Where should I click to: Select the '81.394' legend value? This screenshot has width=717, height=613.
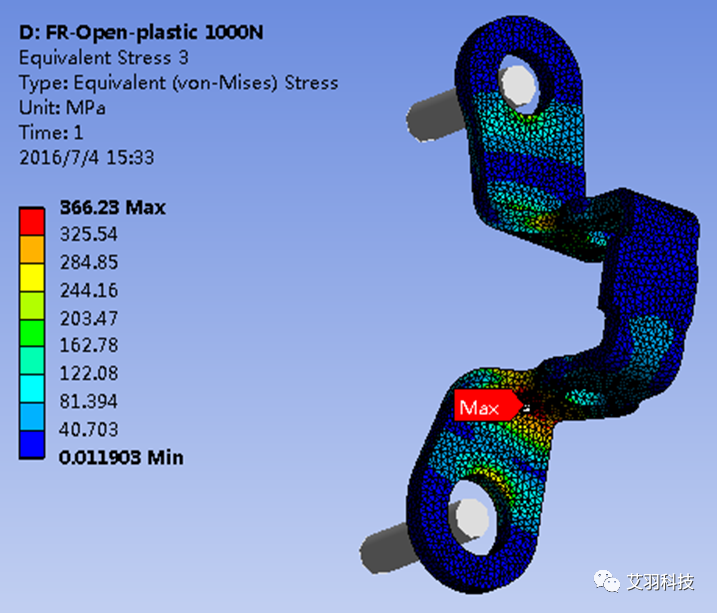[89, 401]
